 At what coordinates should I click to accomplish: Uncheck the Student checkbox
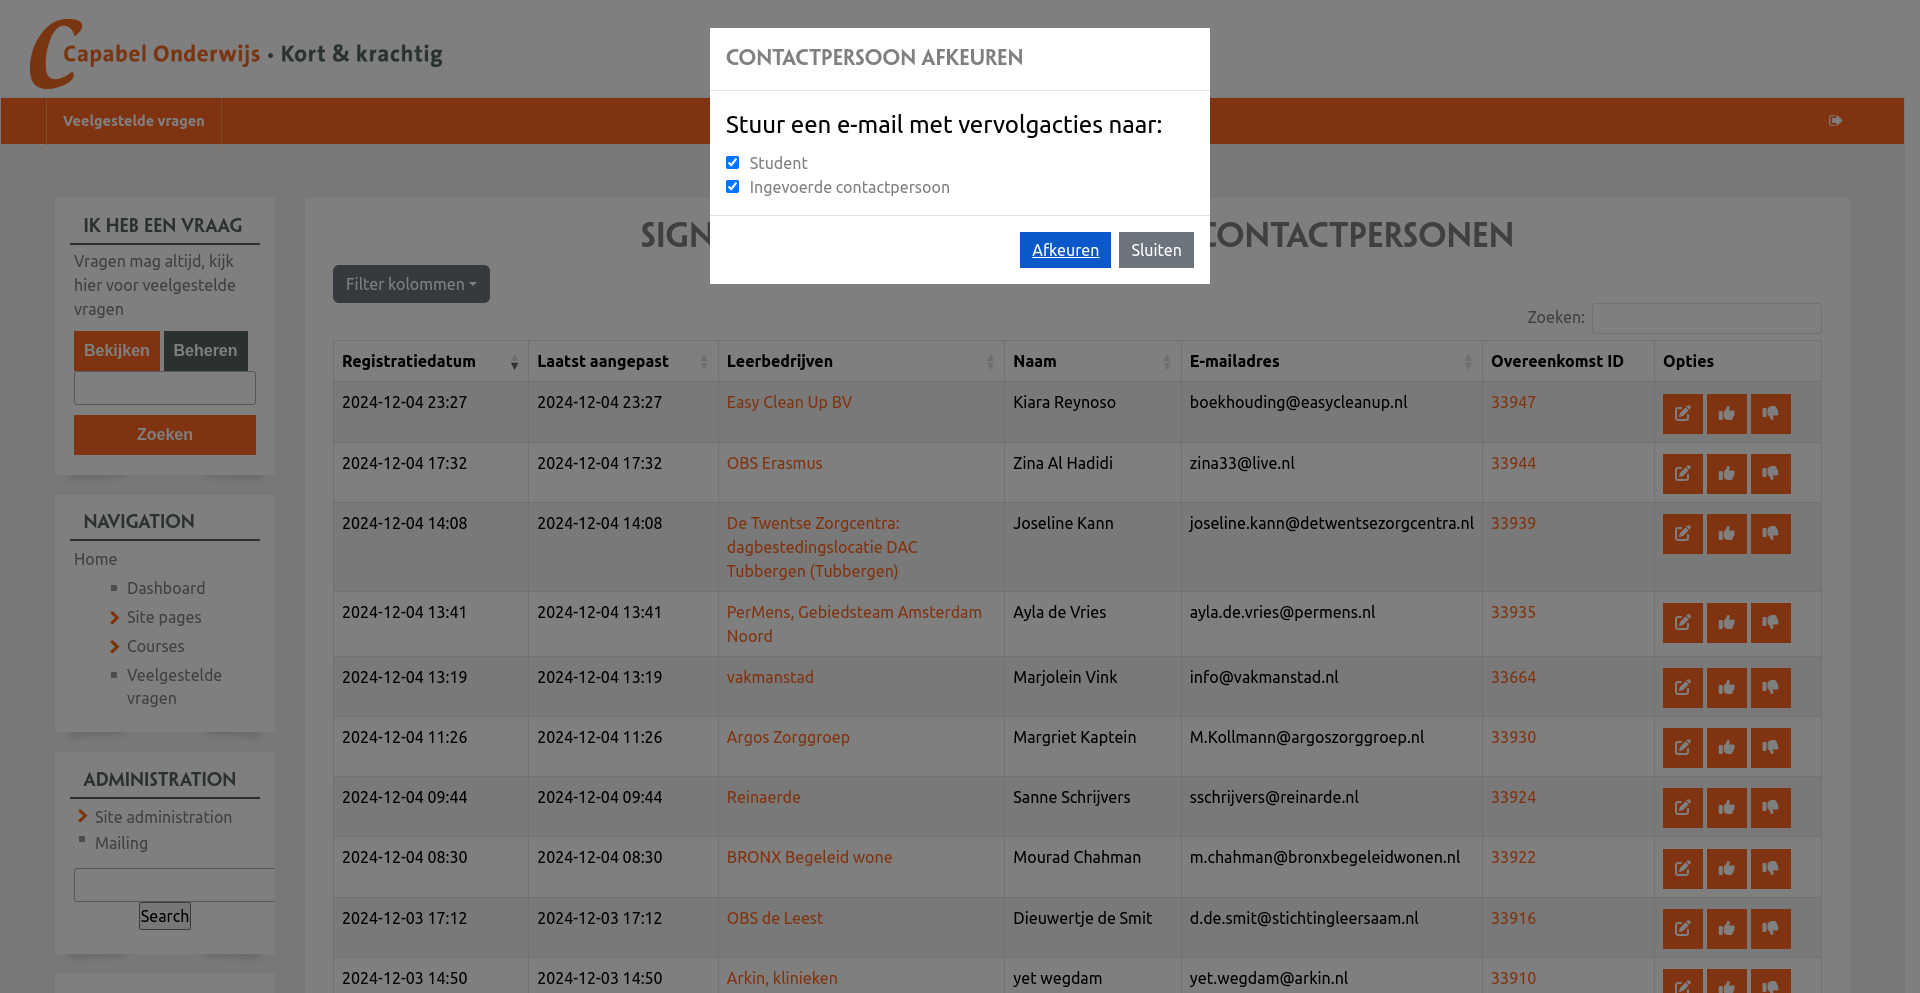pyautogui.click(x=733, y=162)
